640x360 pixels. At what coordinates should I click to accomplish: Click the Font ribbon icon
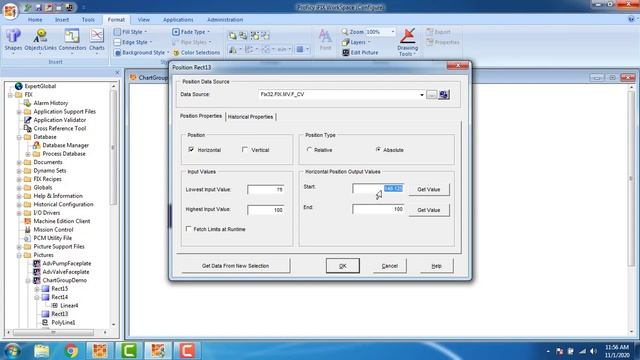click(x=325, y=40)
